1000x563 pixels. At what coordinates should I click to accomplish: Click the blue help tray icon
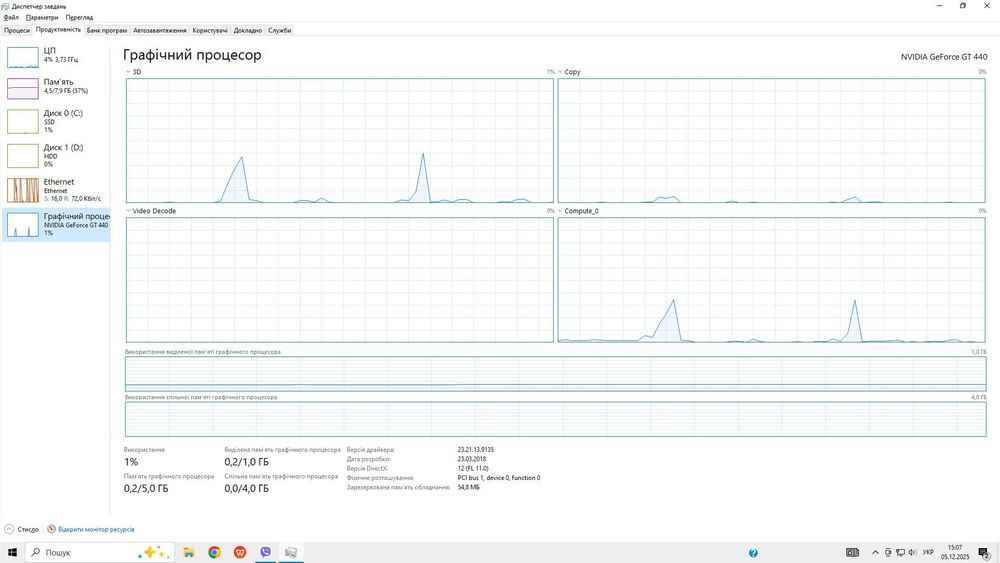pos(753,553)
